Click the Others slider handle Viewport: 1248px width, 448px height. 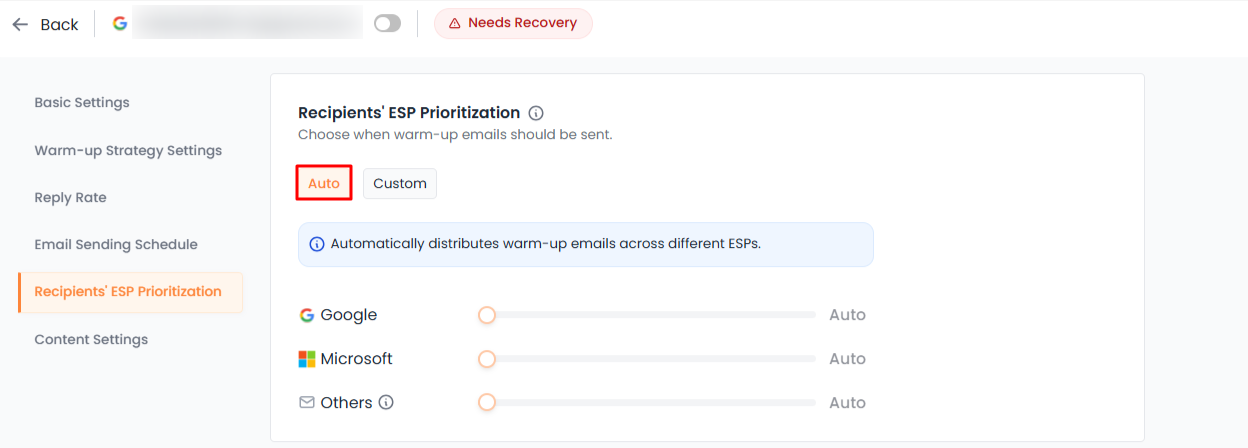pyautogui.click(x=487, y=403)
